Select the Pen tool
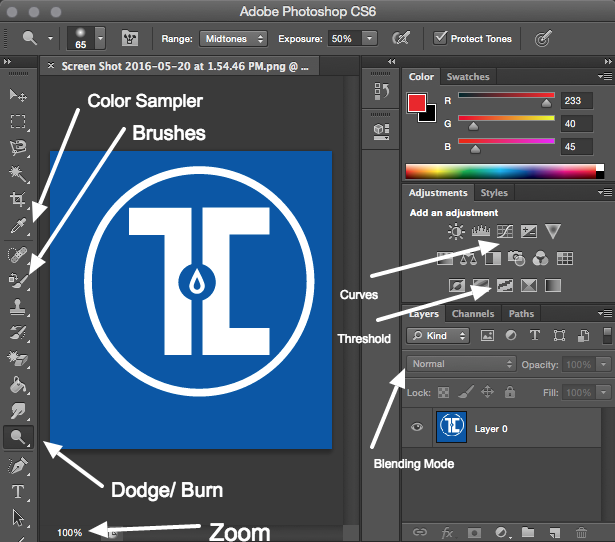The height and width of the screenshot is (542, 615). coord(18,466)
